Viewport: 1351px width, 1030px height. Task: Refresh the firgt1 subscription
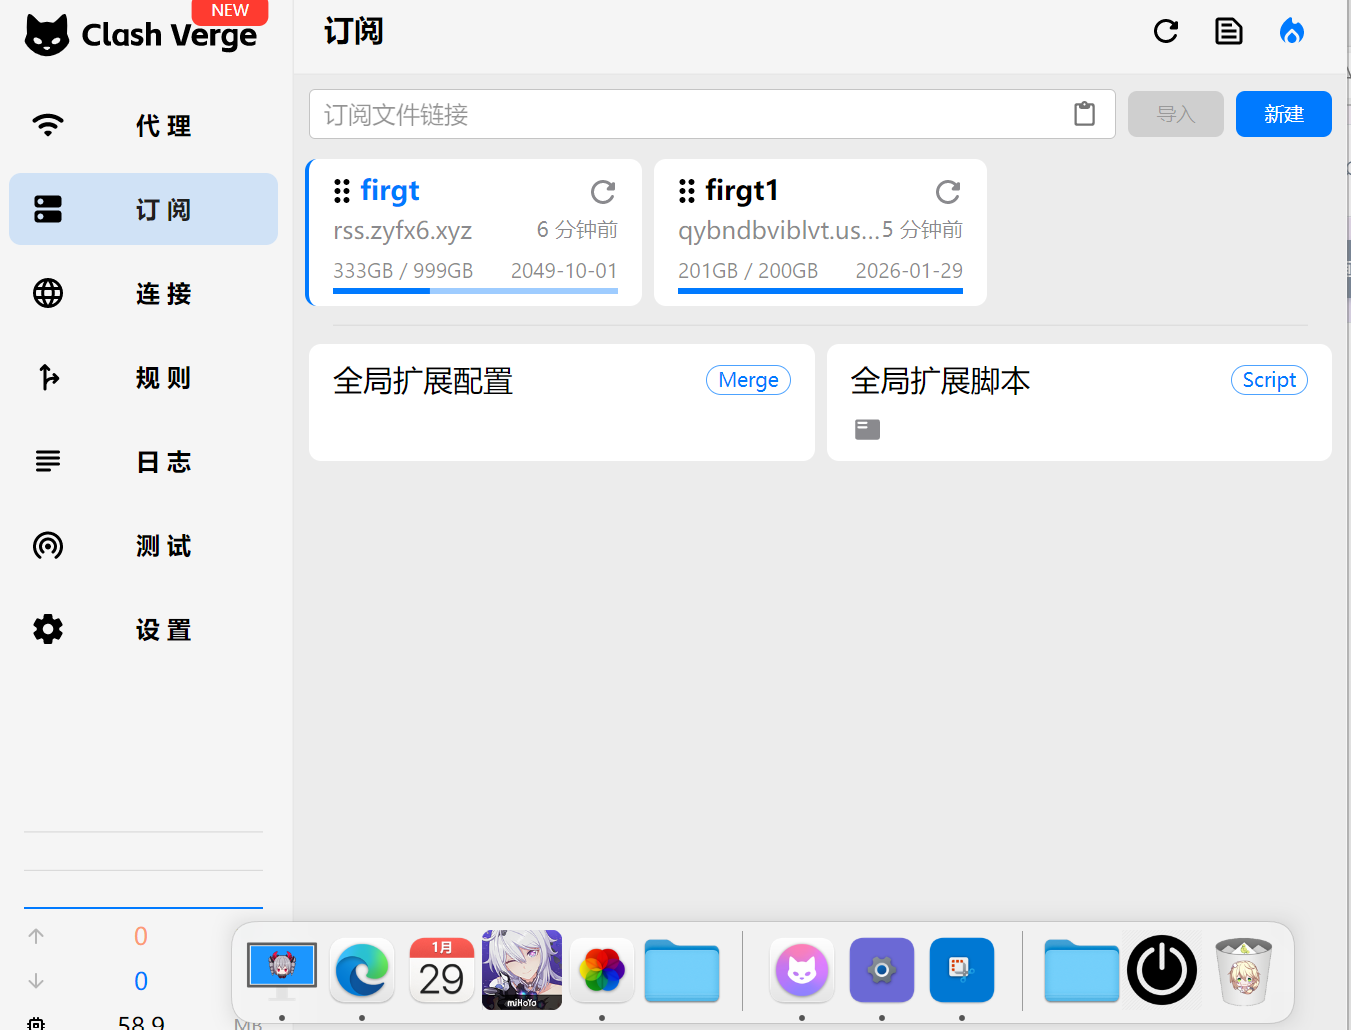(x=947, y=191)
